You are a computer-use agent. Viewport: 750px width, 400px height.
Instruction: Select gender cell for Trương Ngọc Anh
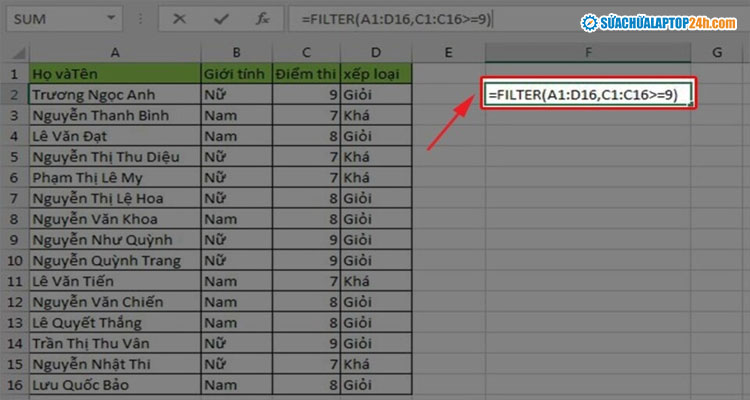point(237,94)
